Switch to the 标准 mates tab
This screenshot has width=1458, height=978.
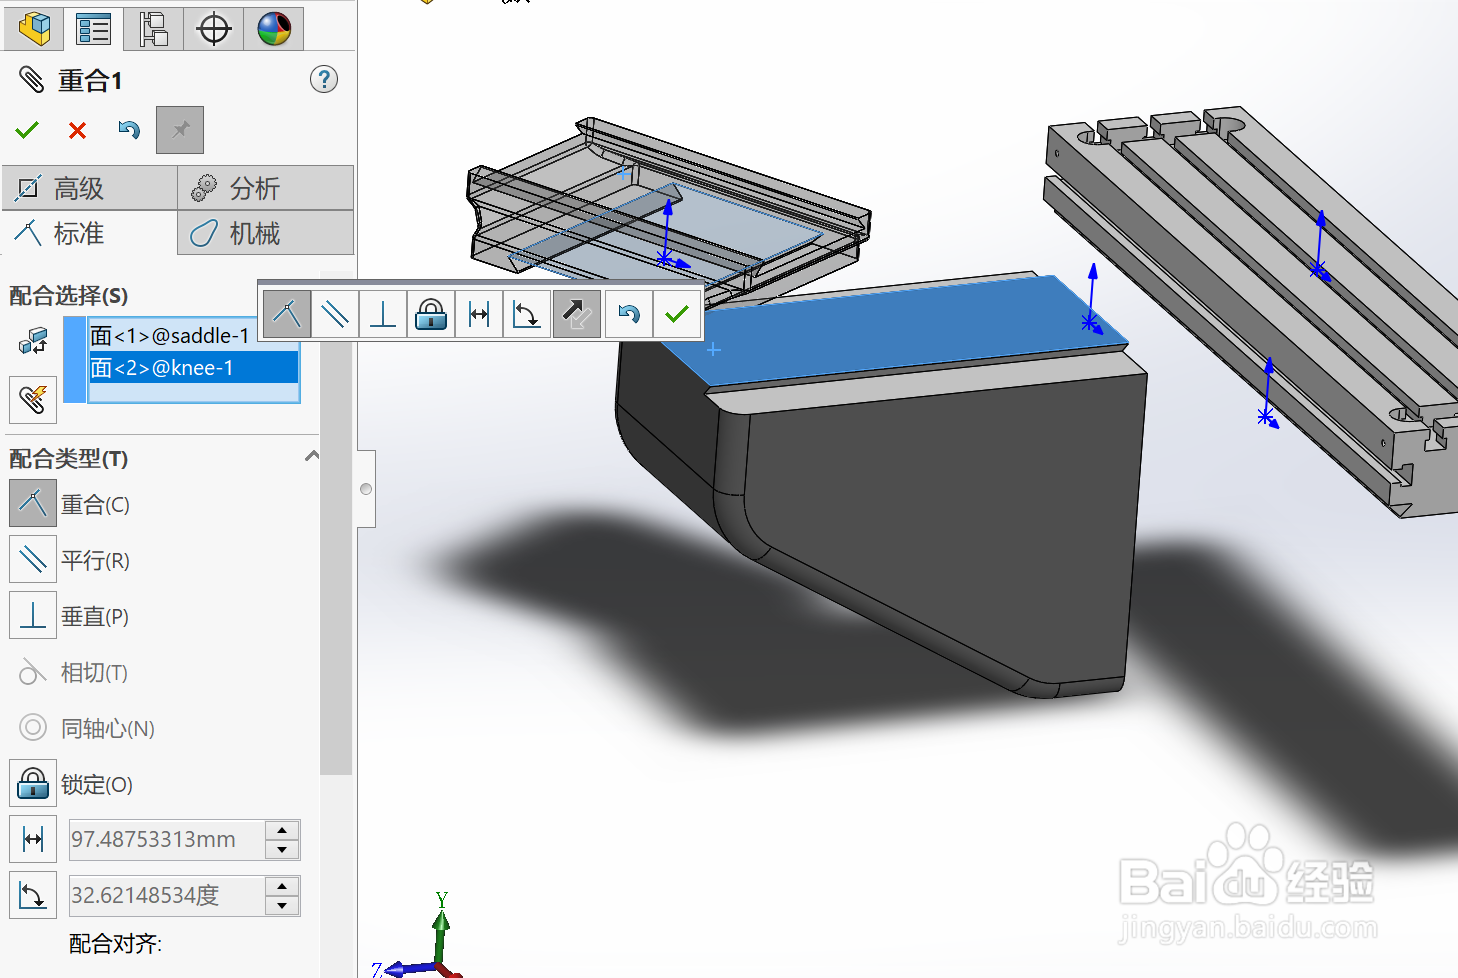click(90, 233)
